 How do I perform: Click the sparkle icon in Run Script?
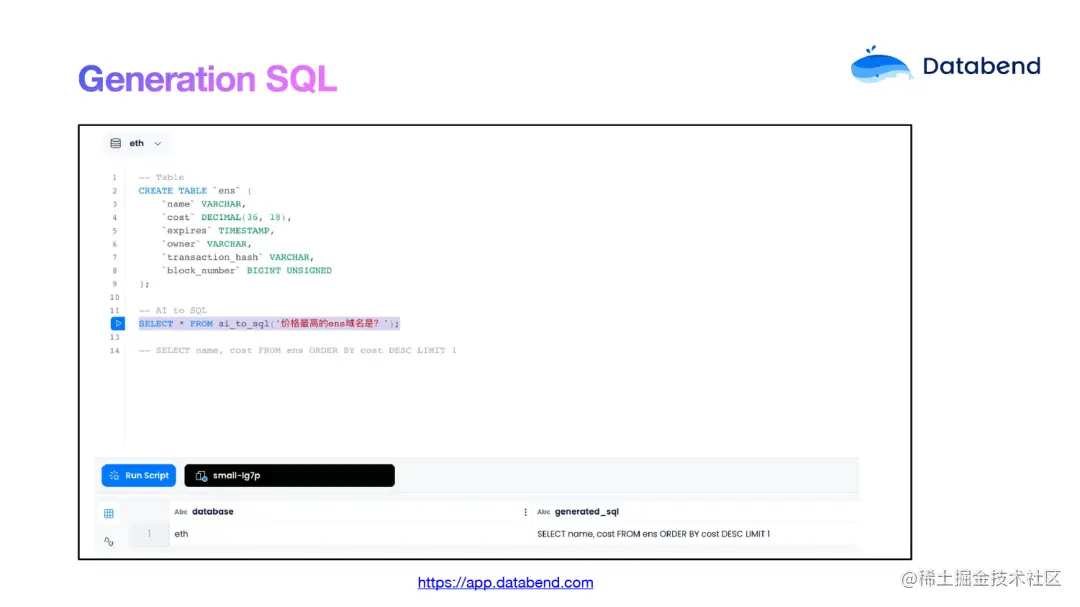(x=114, y=475)
